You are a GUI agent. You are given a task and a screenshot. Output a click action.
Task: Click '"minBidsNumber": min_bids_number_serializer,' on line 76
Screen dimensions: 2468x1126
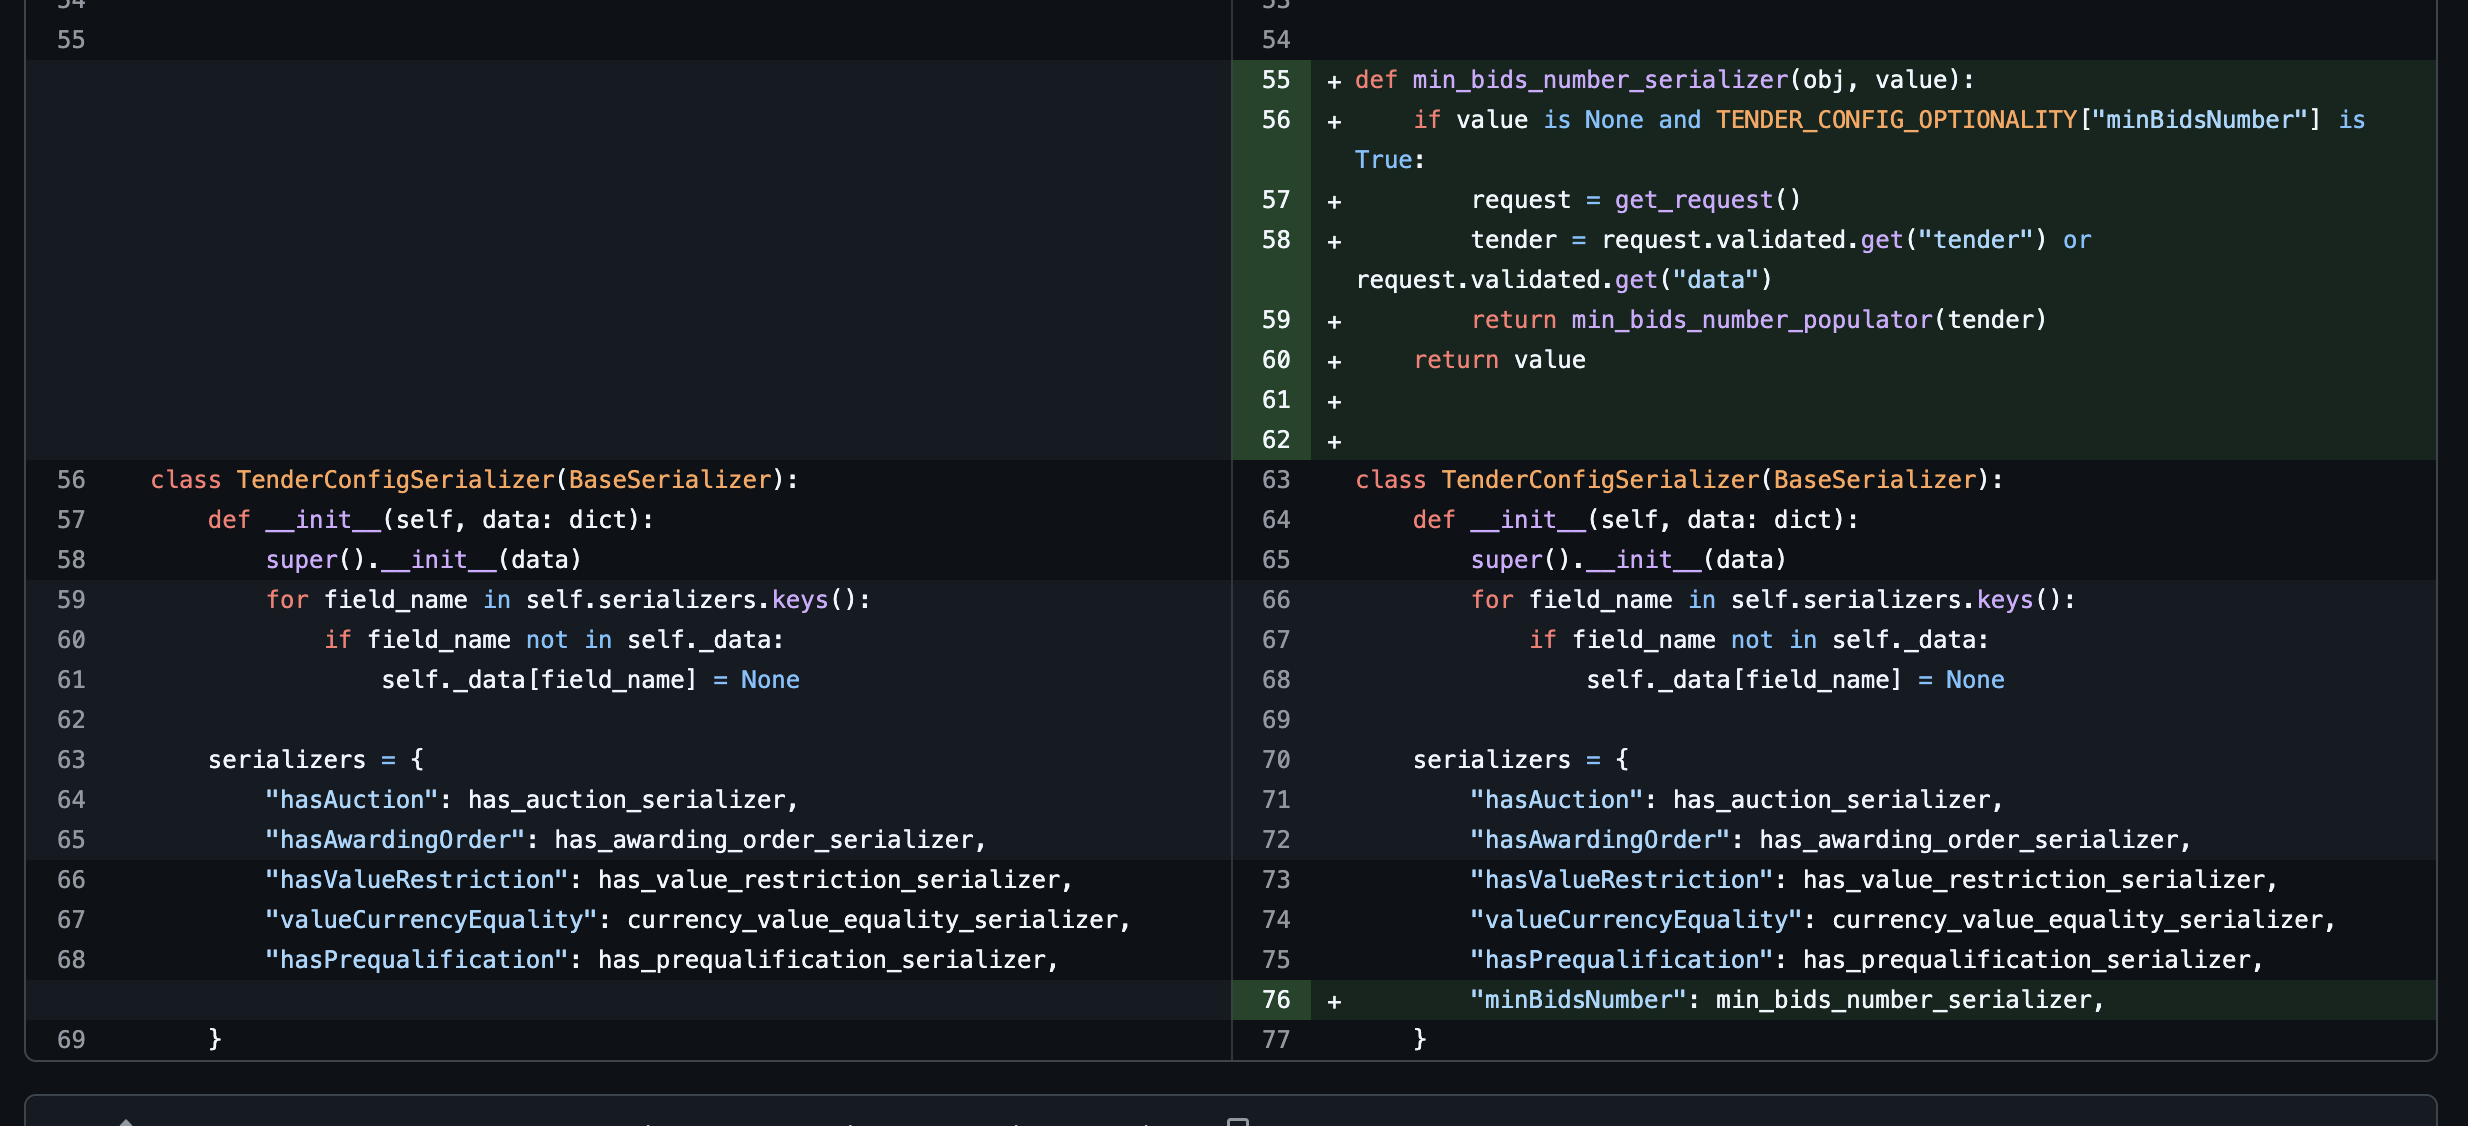[x=1787, y=1000]
